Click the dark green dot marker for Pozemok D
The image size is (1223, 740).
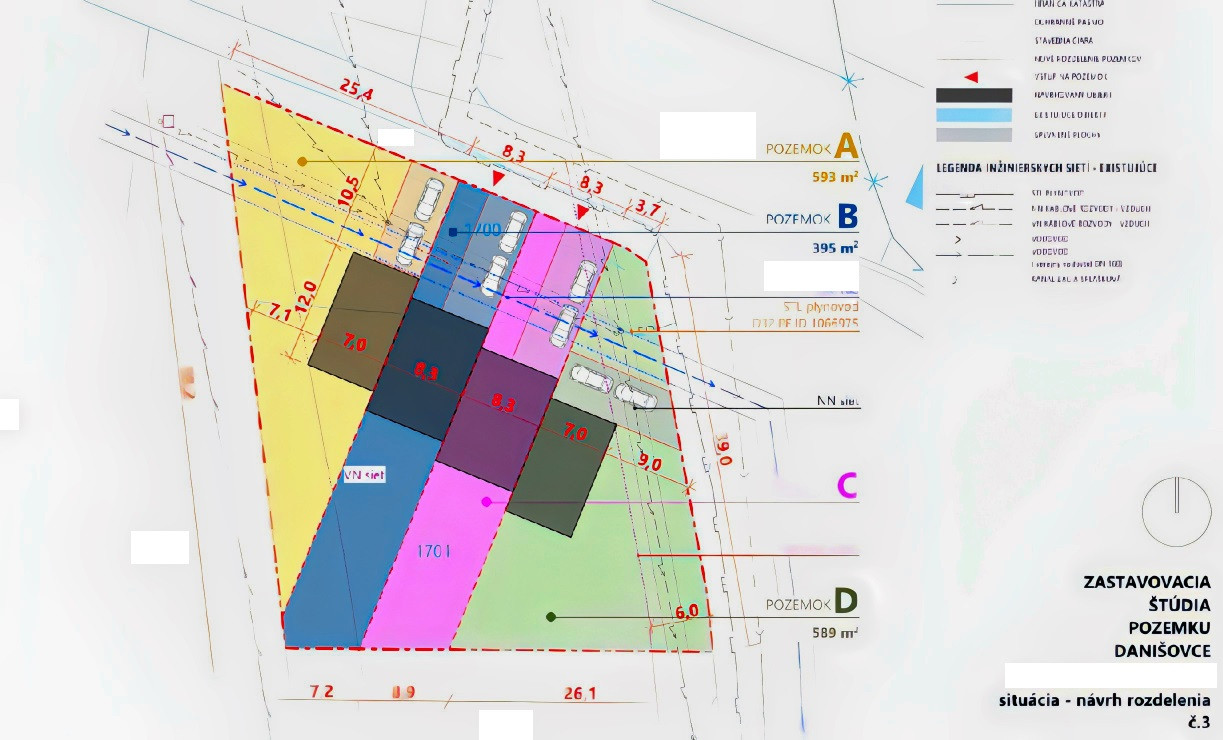pyautogui.click(x=551, y=616)
